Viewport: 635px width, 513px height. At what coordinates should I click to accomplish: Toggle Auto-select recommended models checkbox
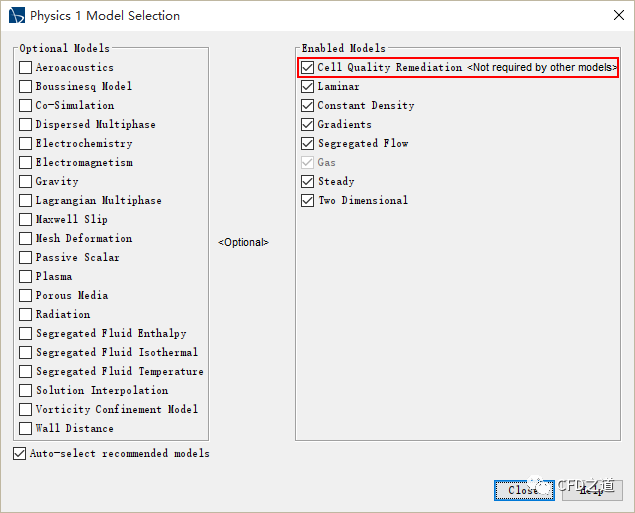pyautogui.click(x=20, y=454)
